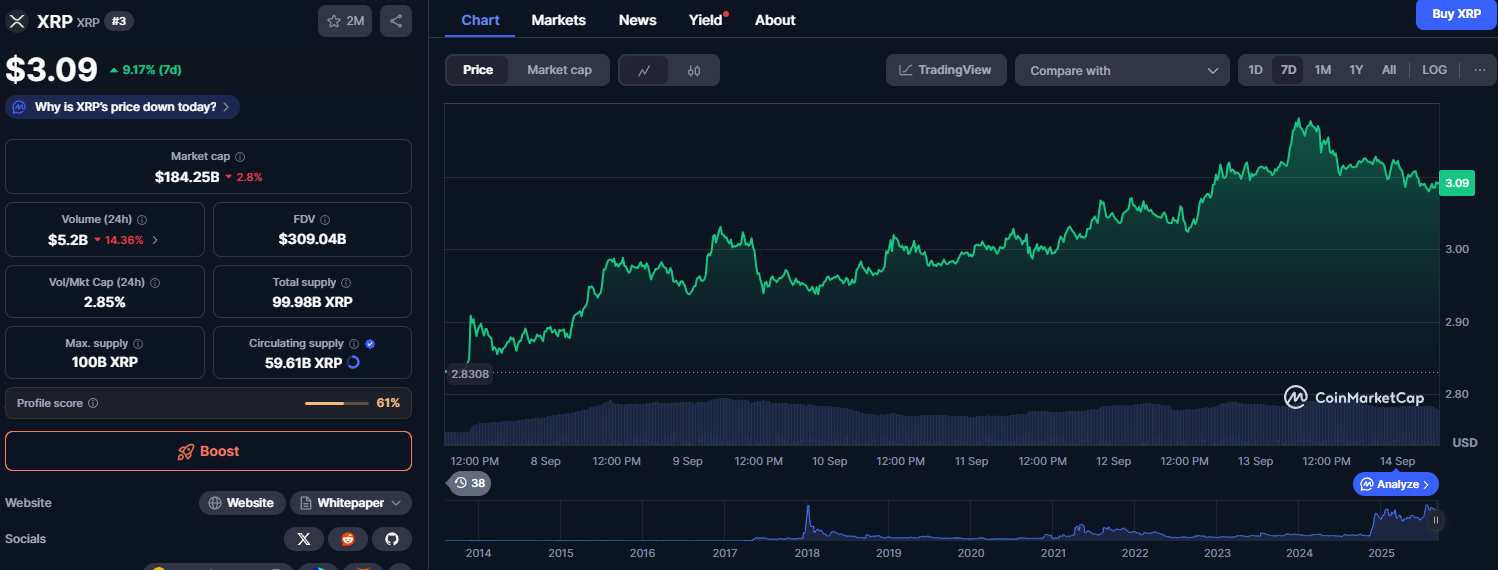Click the 99.98B XRP total supply value
The width and height of the screenshot is (1498, 570).
(312, 302)
